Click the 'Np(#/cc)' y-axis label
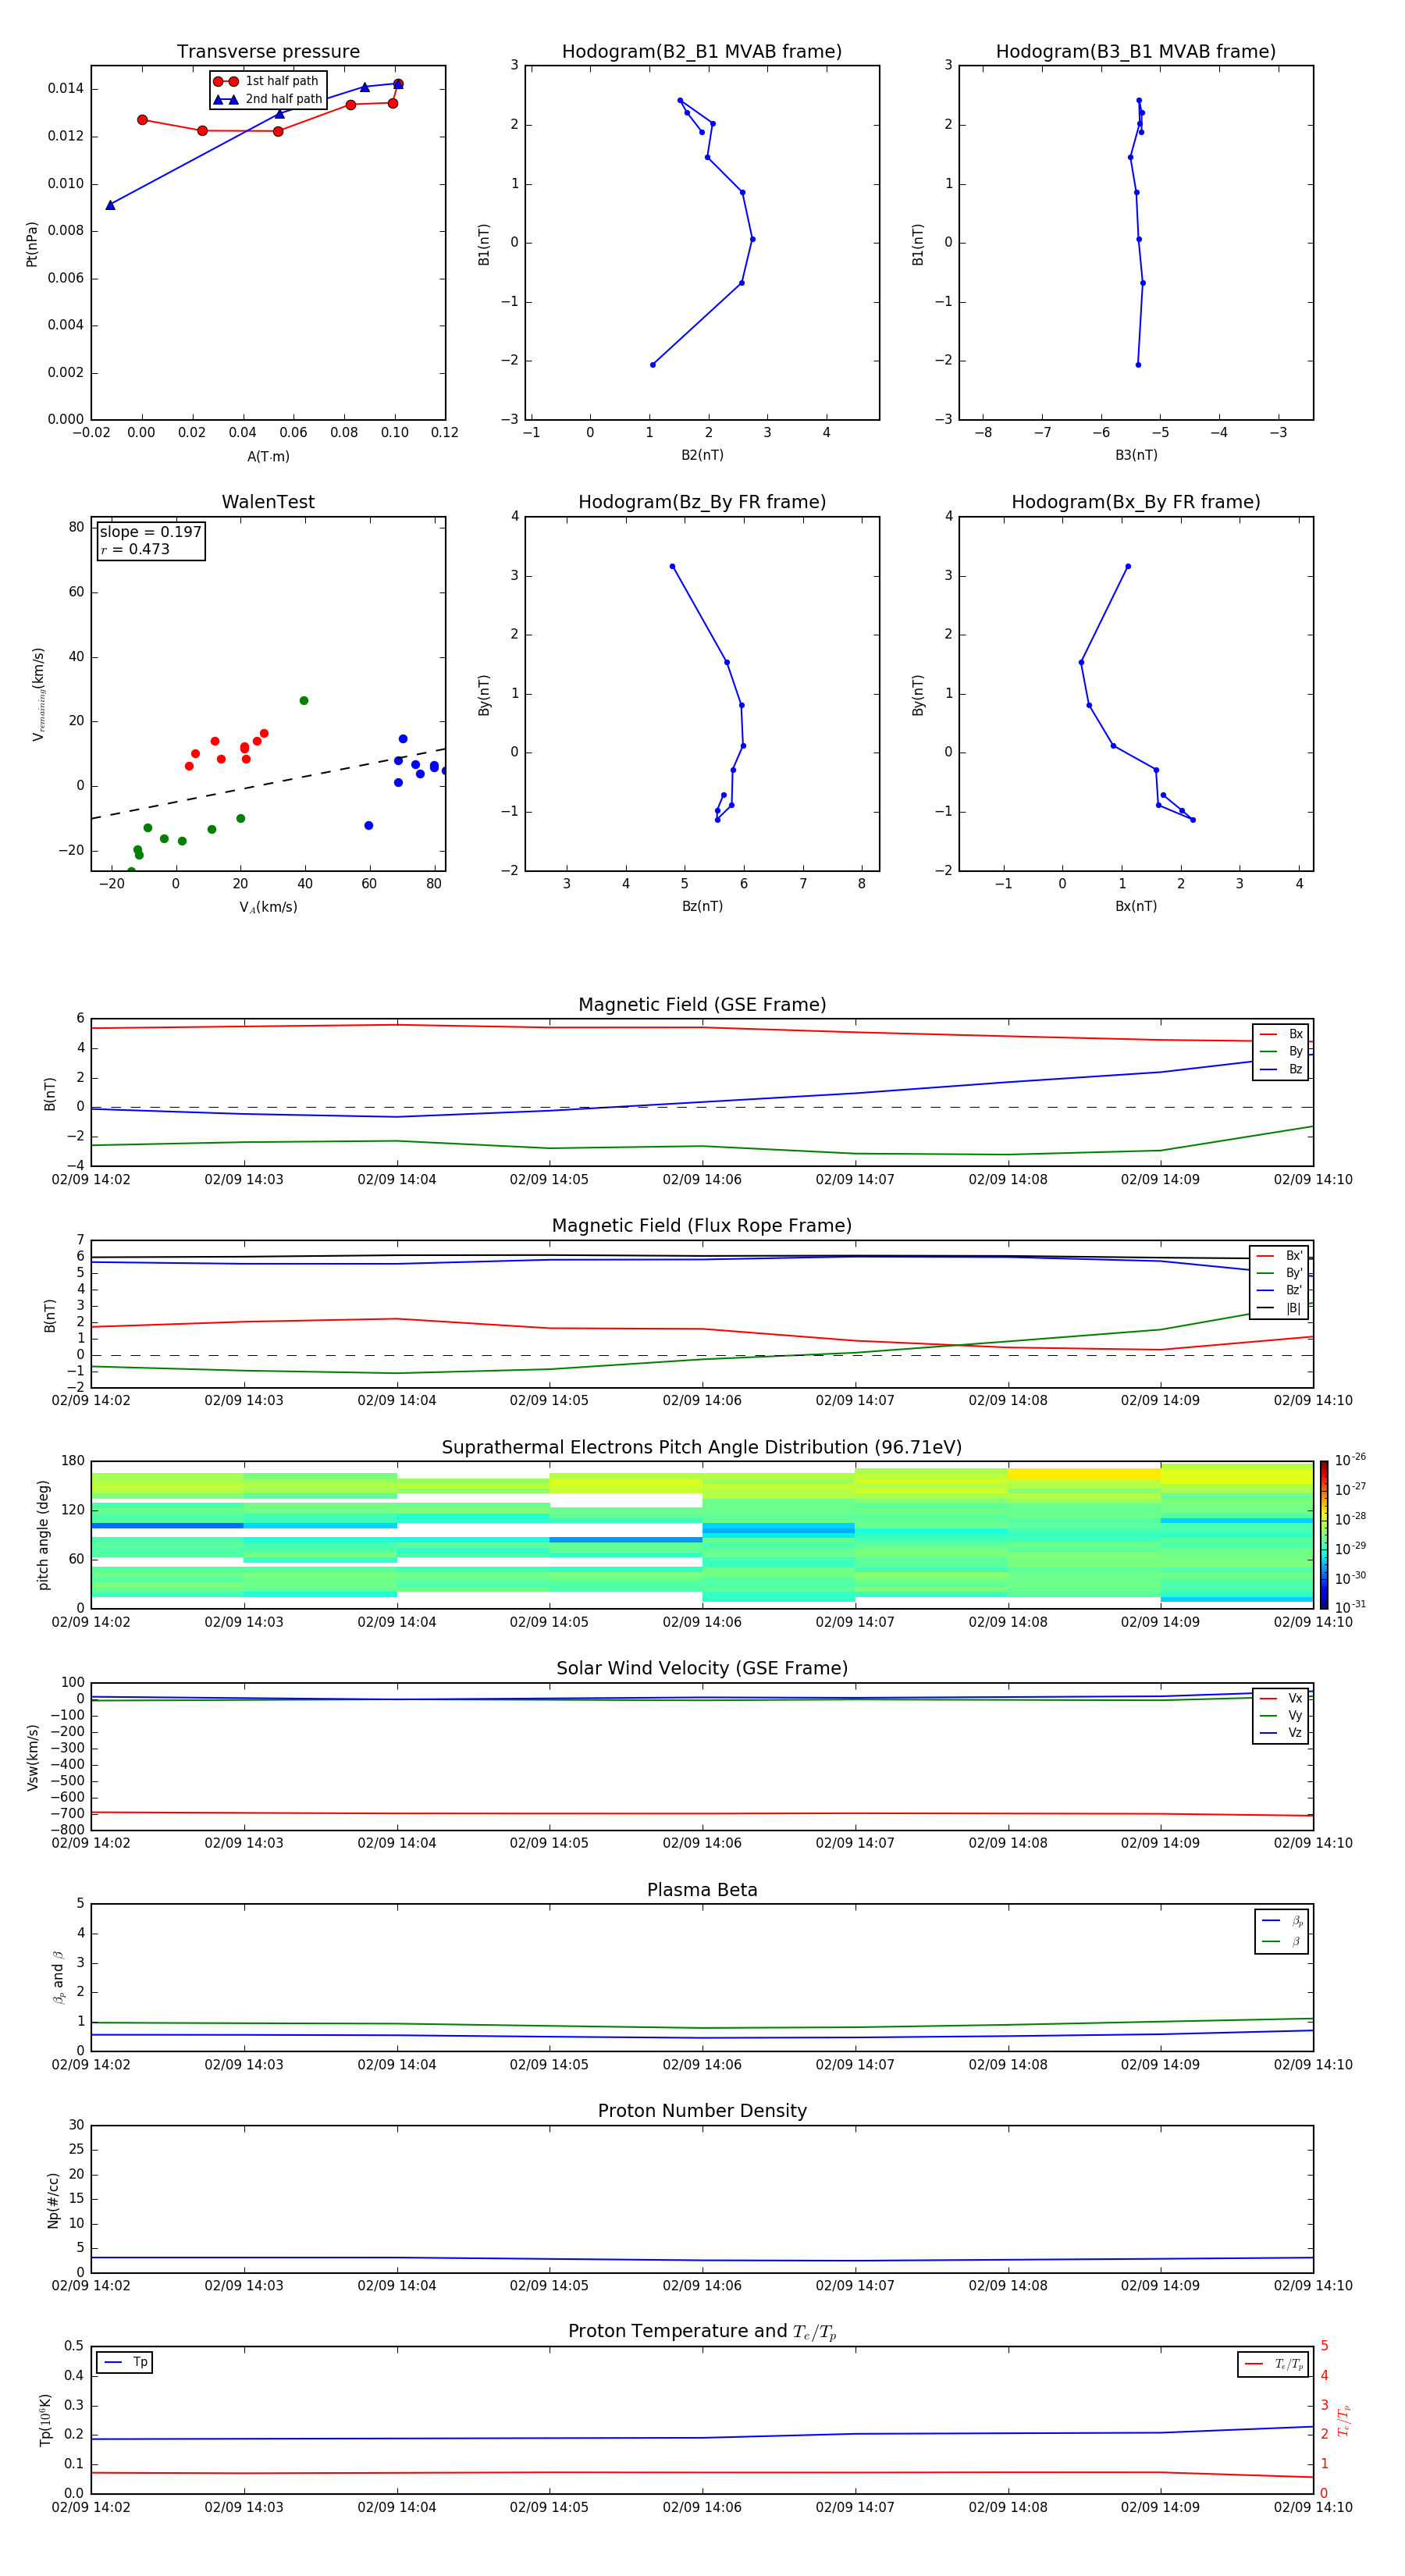Image resolution: width=1405 pixels, height=2576 pixels. [53, 2199]
